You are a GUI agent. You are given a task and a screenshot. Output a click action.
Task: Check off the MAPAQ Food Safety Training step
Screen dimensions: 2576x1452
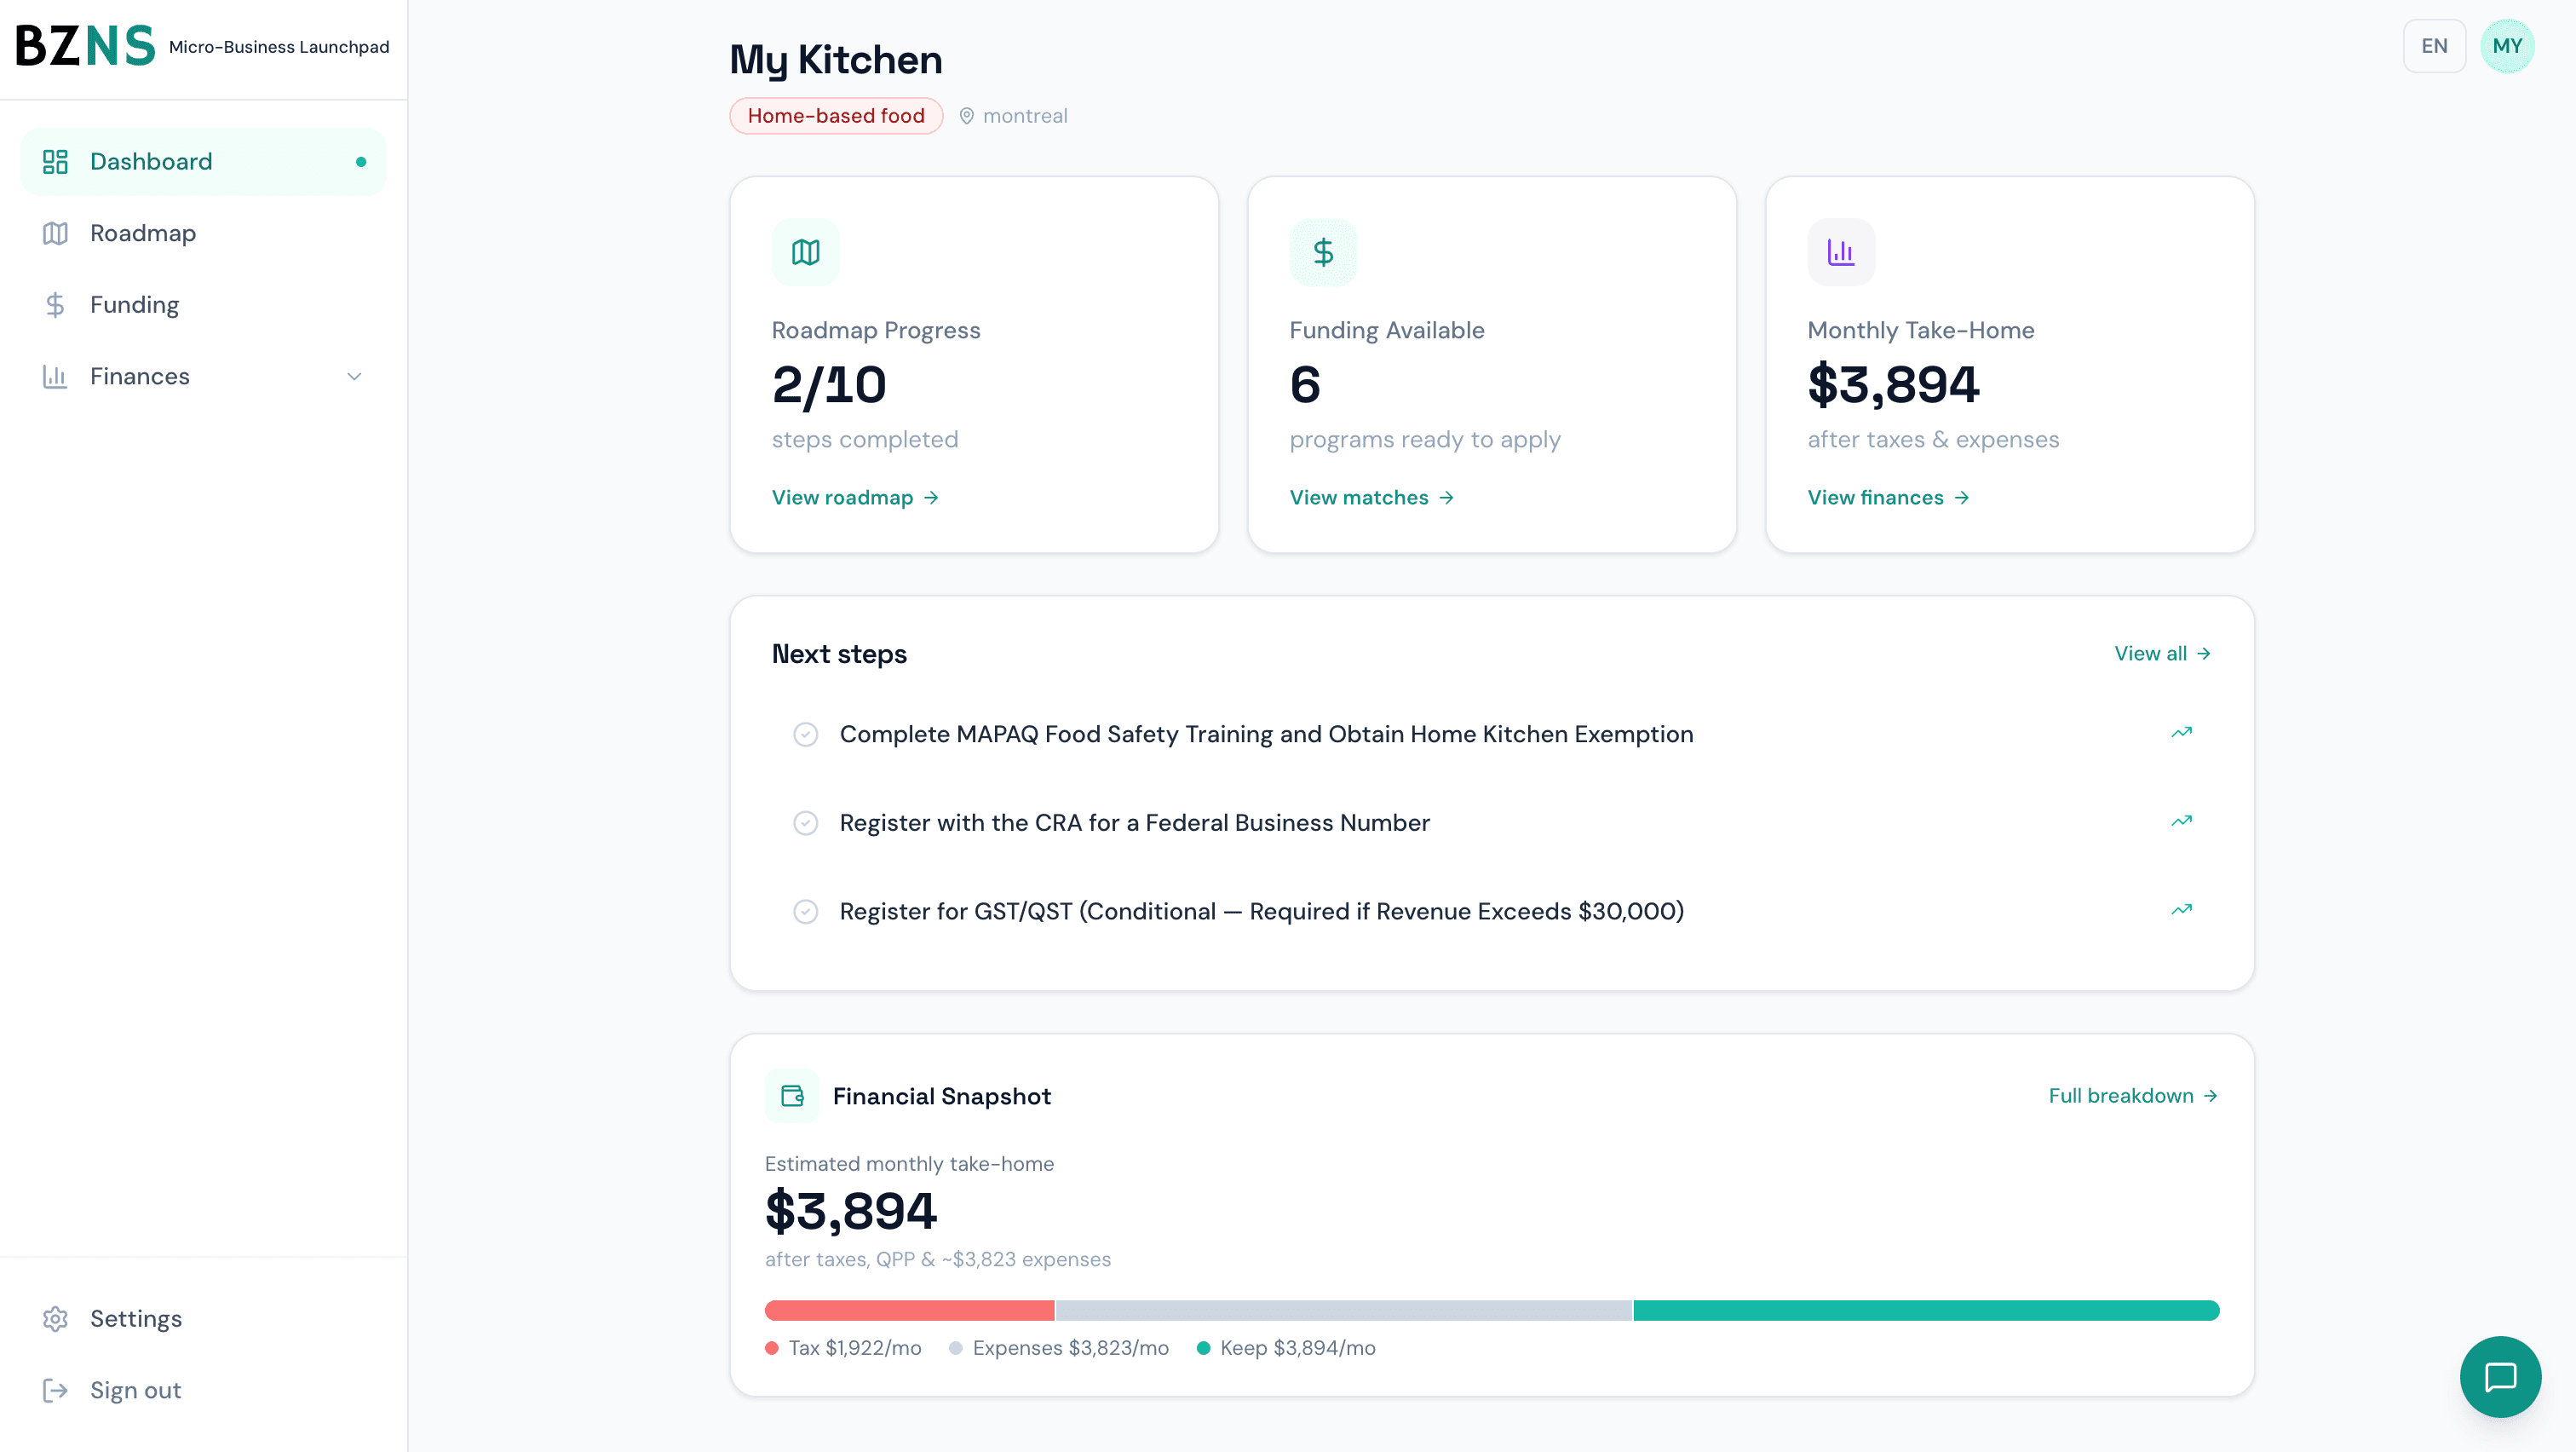[806, 734]
